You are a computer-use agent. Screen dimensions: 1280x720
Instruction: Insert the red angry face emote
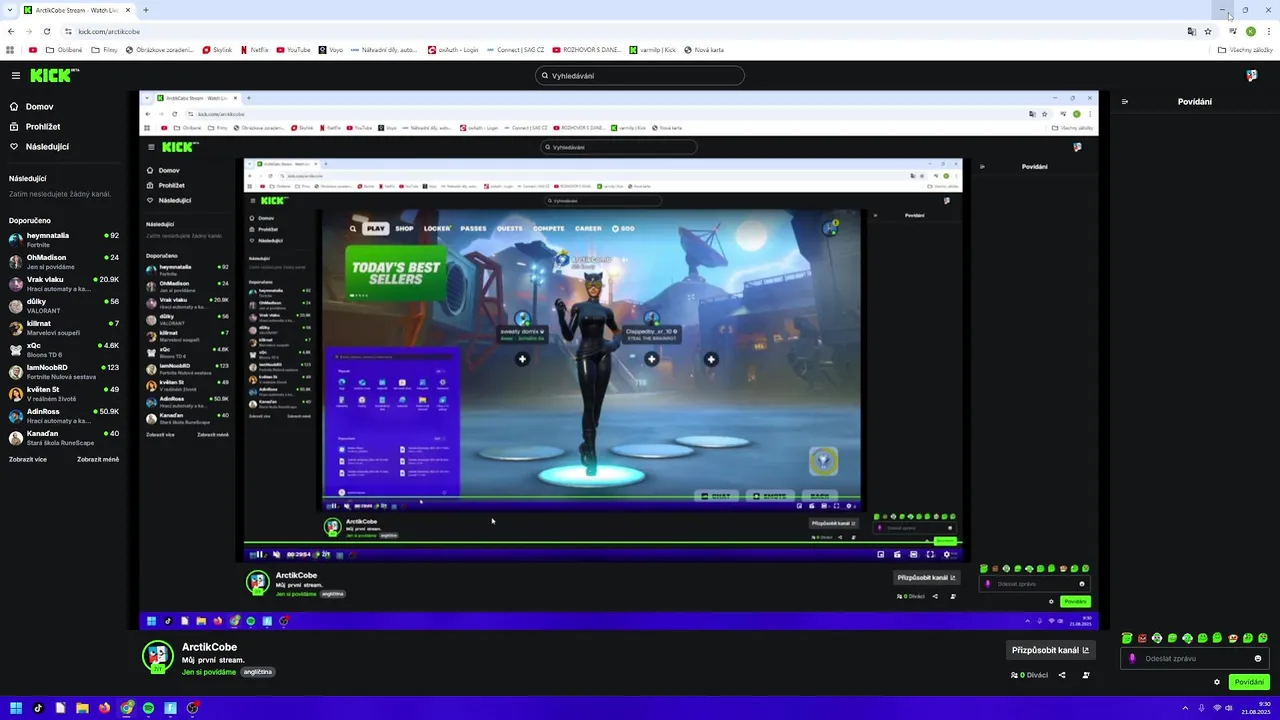[x=1142, y=638]
